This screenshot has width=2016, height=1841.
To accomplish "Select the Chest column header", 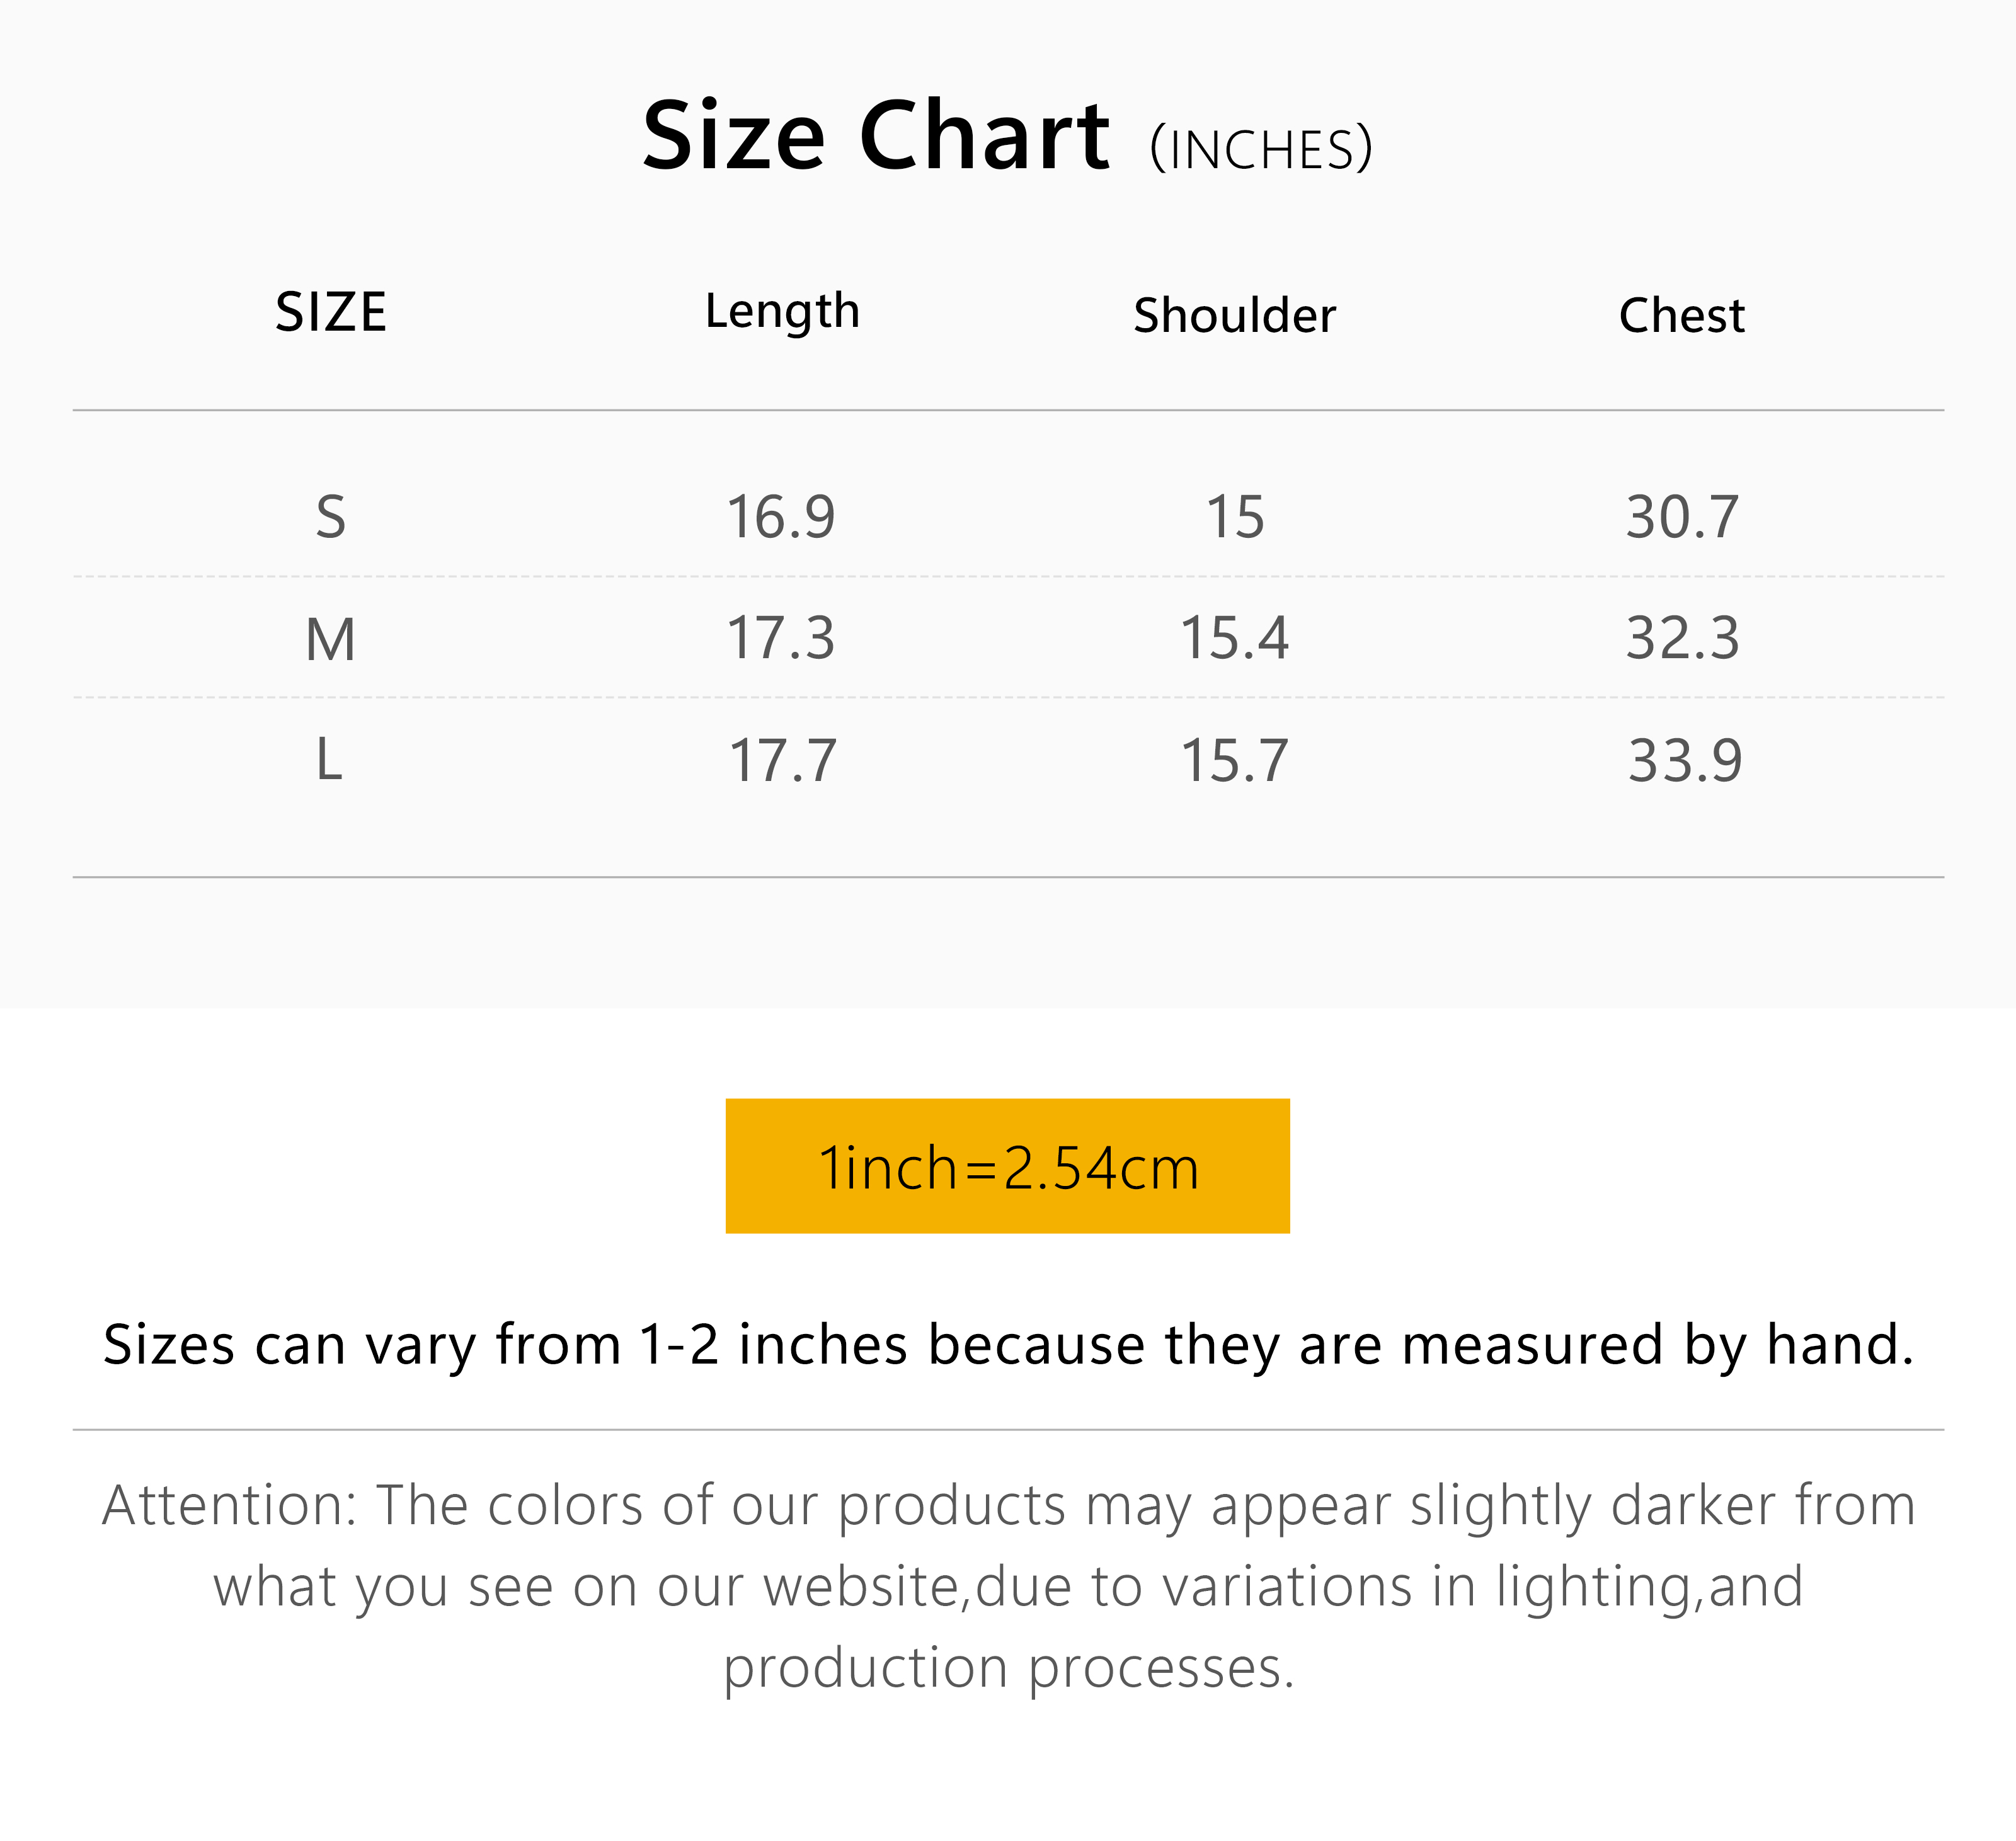I will pyautogui.click(x=1682, y=316).
